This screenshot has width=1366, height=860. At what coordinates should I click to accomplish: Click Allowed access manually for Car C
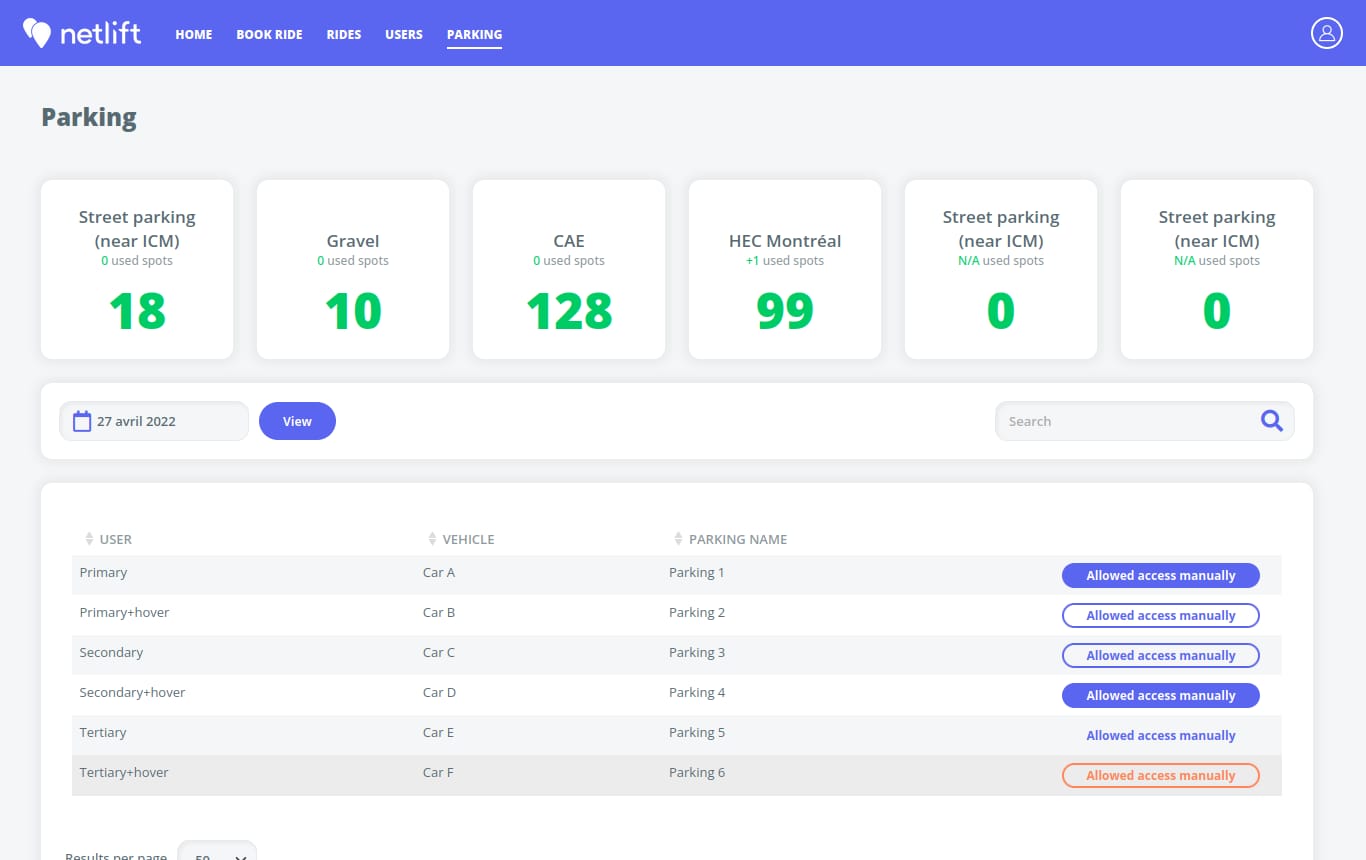(1160, 655)
